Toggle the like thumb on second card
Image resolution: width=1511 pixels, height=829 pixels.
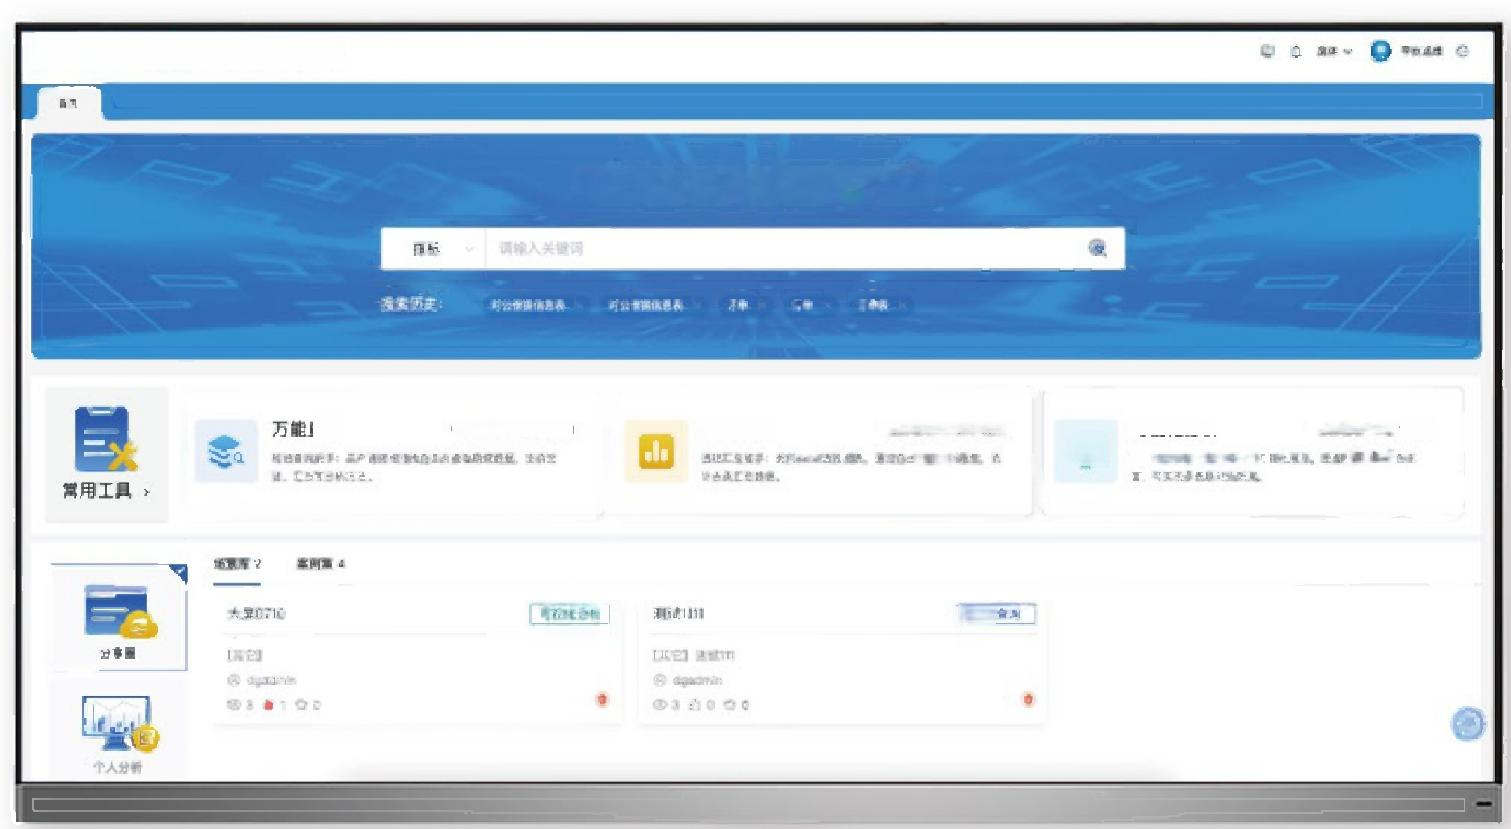click(x=695, y=705)
